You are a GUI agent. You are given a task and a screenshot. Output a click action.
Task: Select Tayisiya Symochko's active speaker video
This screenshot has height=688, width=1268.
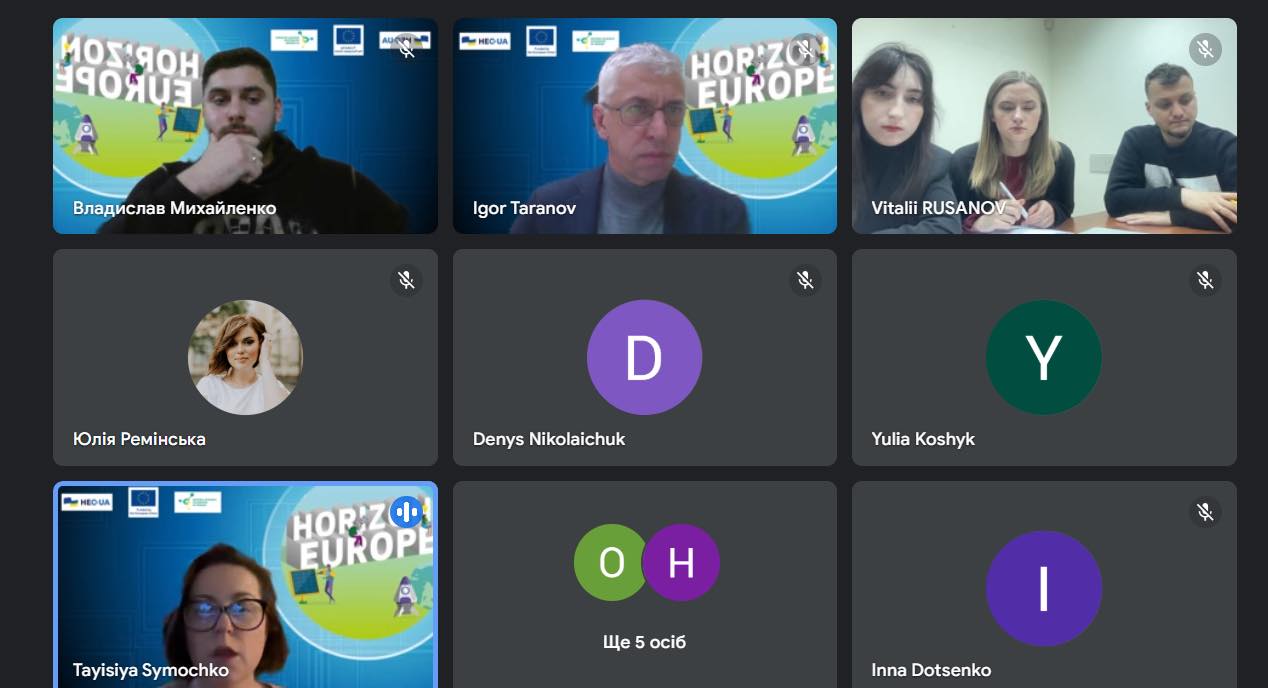245,585
